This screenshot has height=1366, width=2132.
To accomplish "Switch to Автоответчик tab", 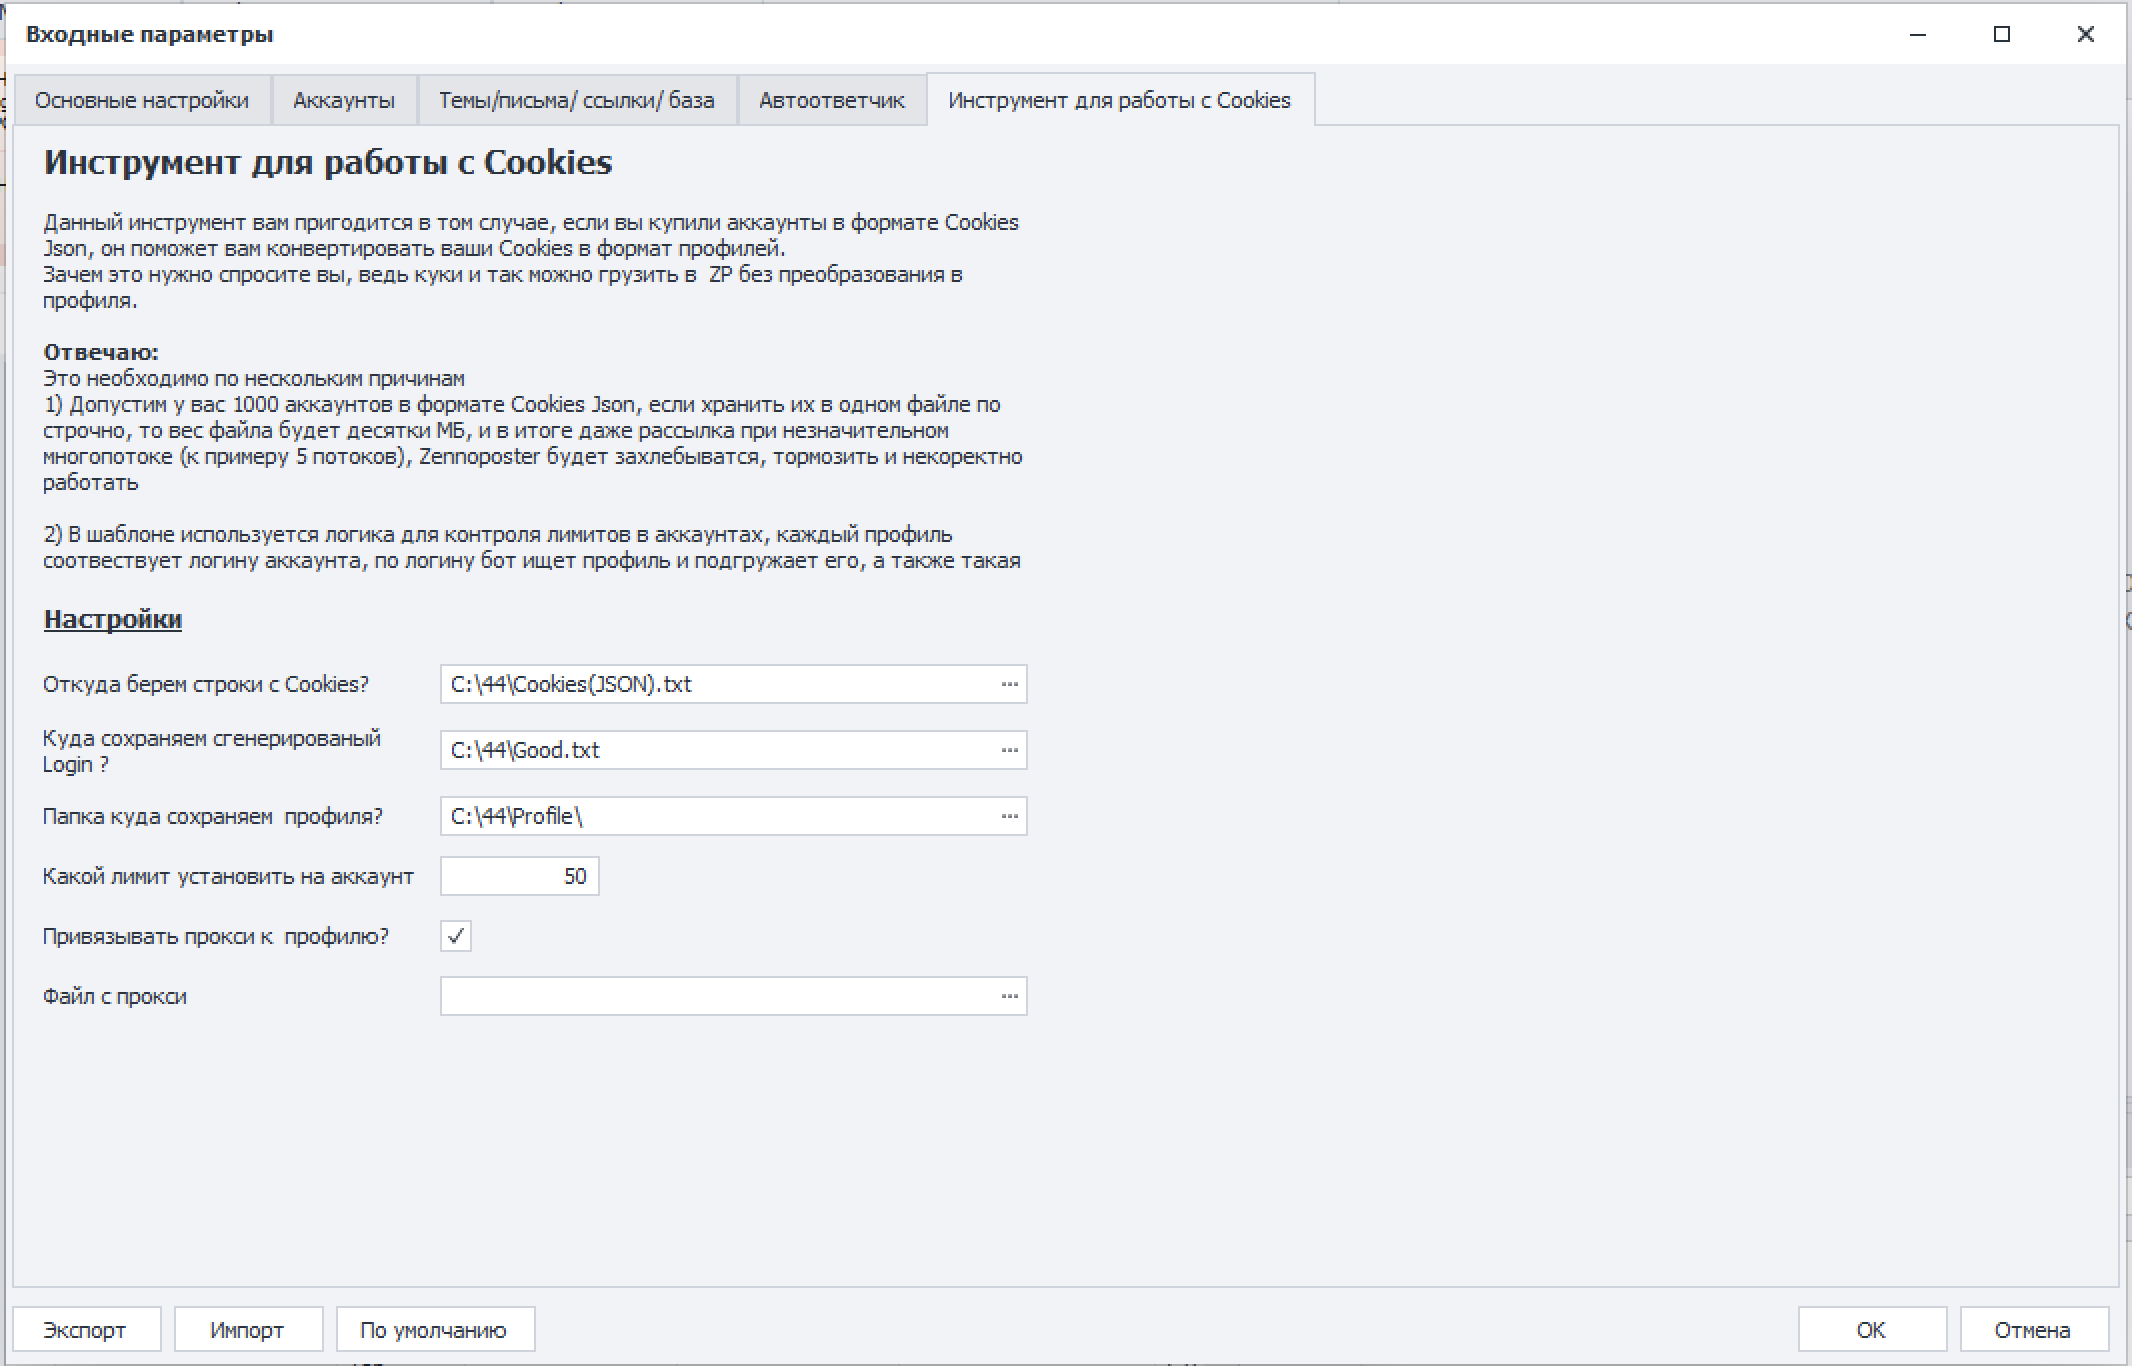I will coord(832,101).
